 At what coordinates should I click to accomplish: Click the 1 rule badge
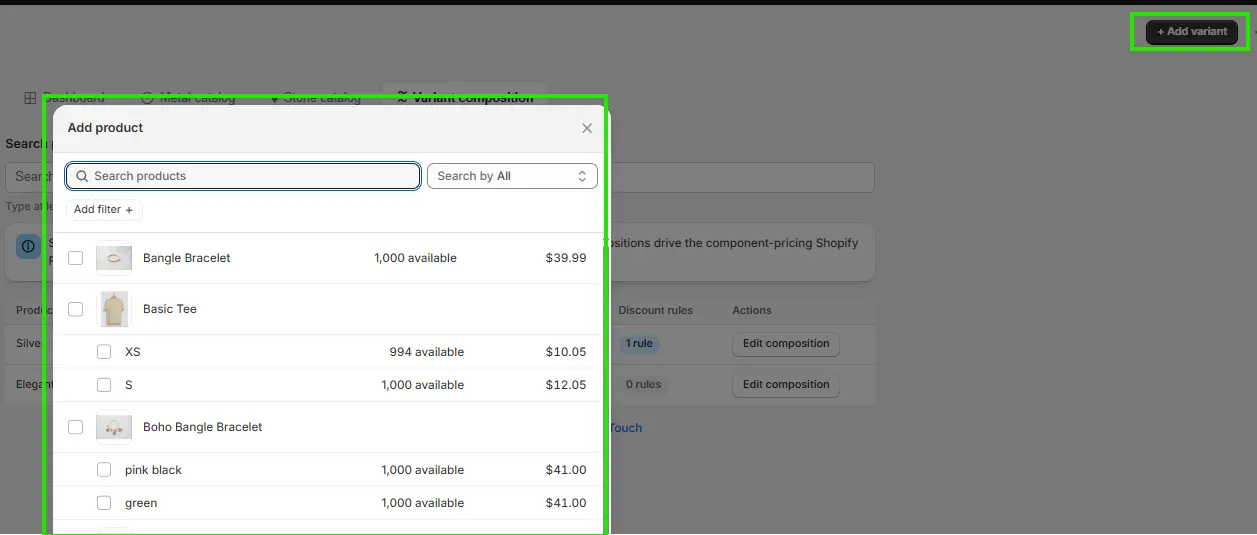(639, 344)
